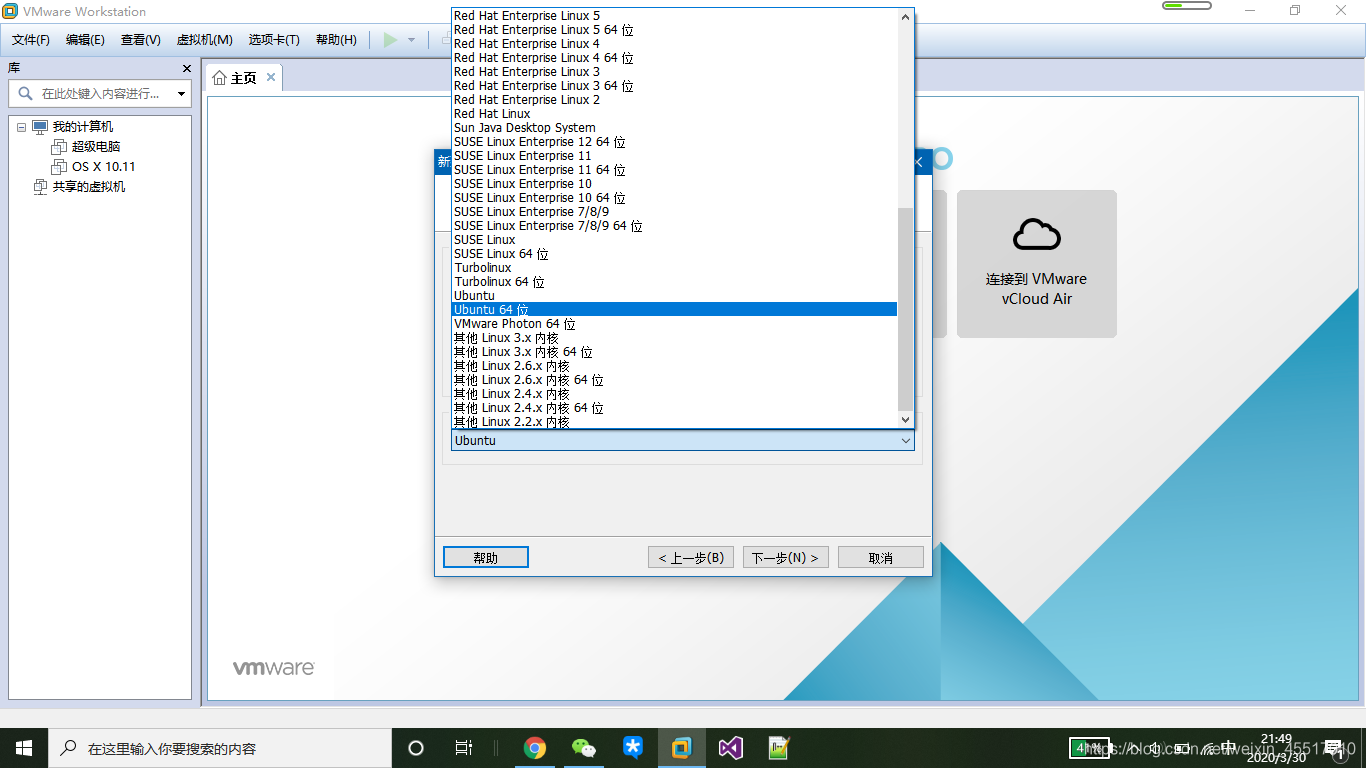Open the blue star app on taskbar
Image resolution: width=1366 pixels, height=768 pixels.
point(633,748)
